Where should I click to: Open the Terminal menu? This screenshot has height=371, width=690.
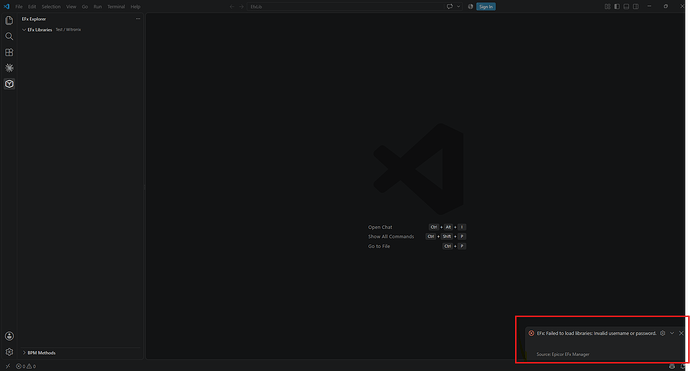[116, 7]
